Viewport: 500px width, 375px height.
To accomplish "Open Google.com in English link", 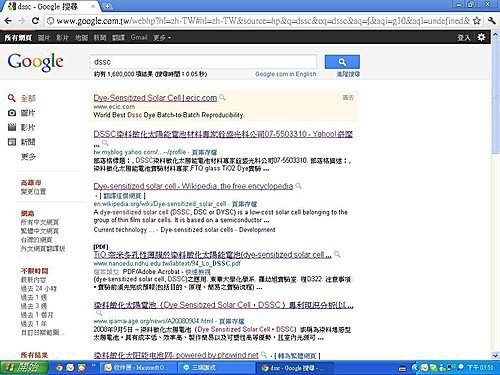I will pyautogui.click(x=286, y=74).
